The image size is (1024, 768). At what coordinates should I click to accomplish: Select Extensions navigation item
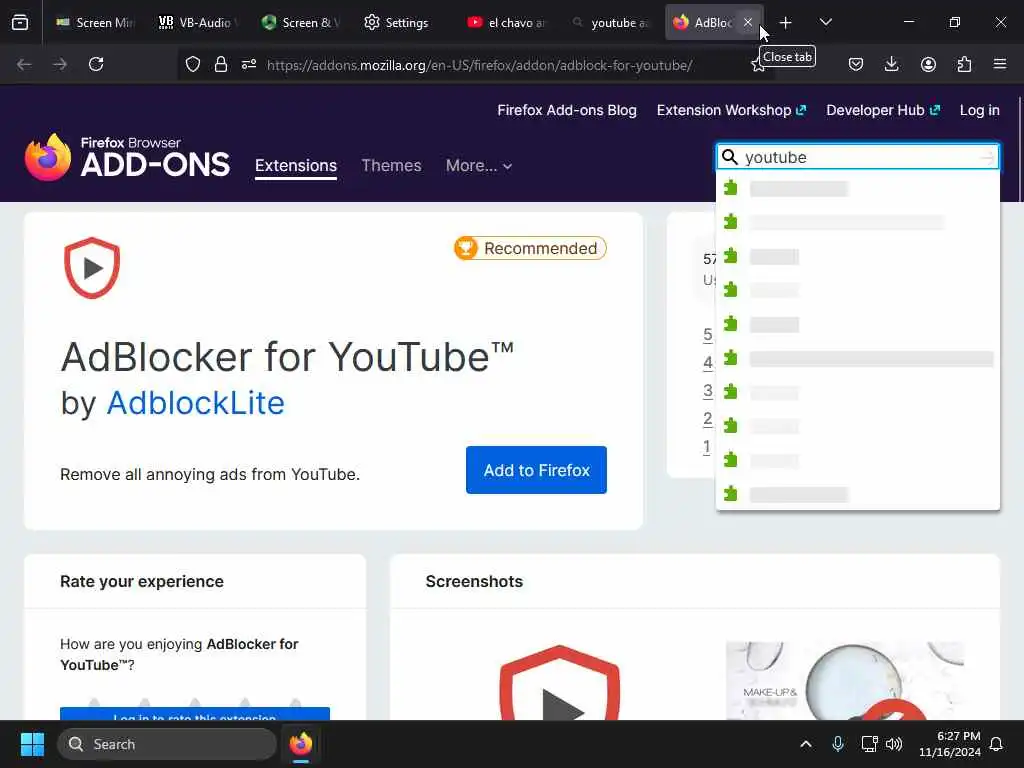[296, 166]
